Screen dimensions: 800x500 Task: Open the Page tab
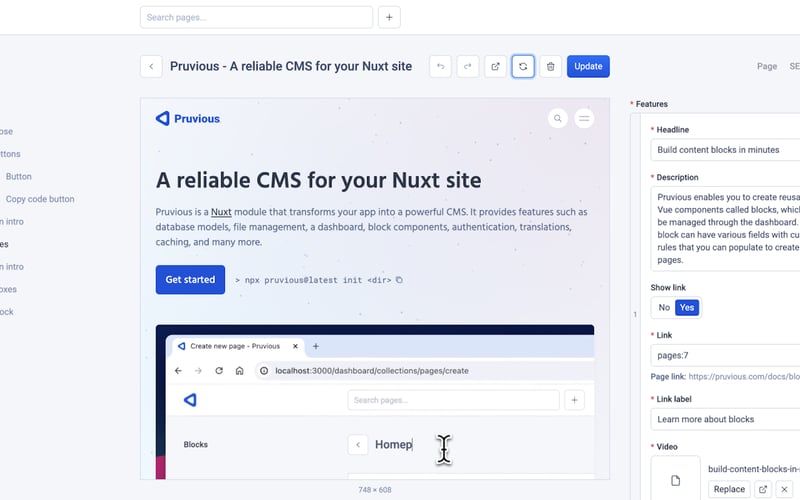pos(767,66)
